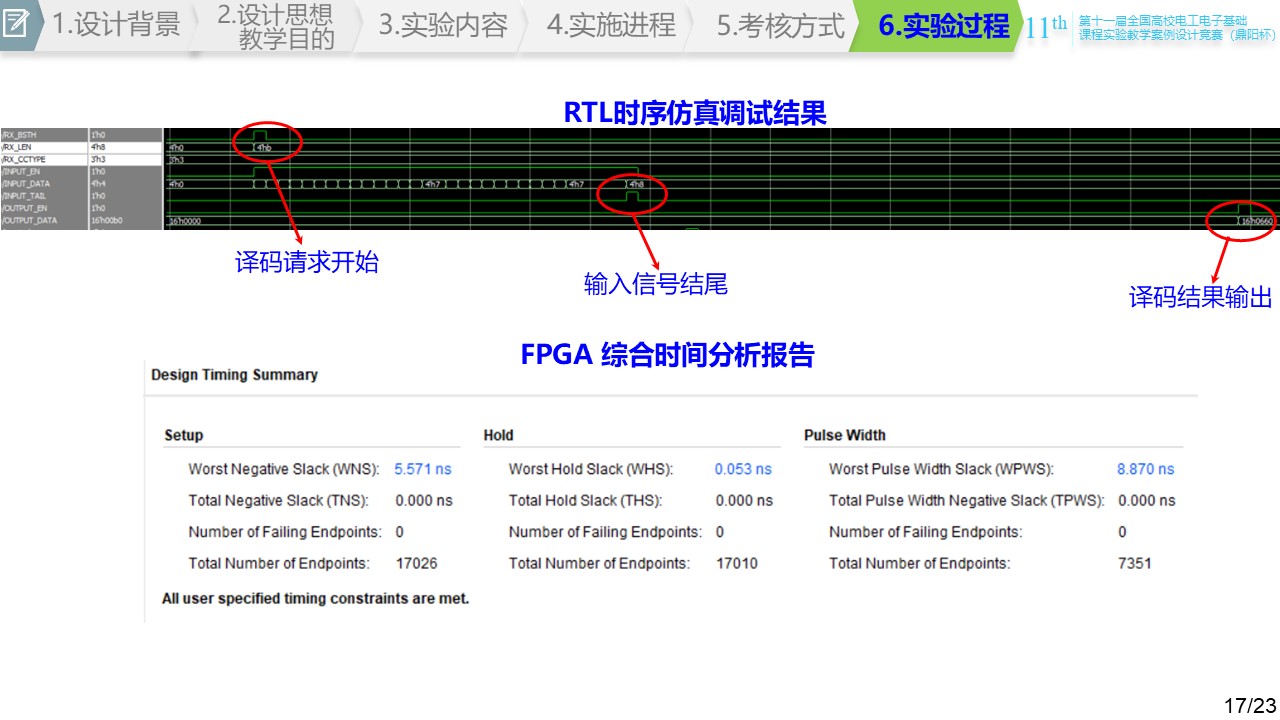The width and height of the screenshot is (1280, 720).
Task: Open the WPWS 8.870 ns link
Action: coord(1145,469)
